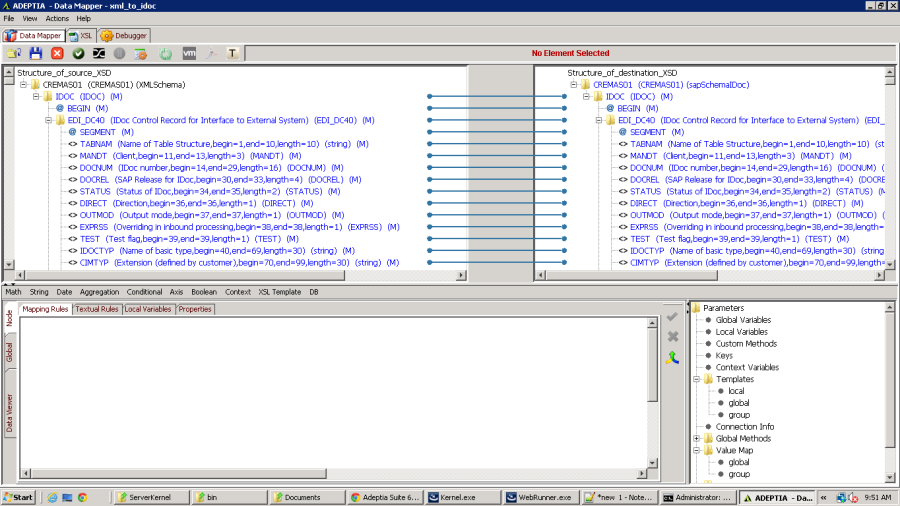Switch to Kernel.exe in the taskbar
The image size is (900, 506).
click(463, 497)
